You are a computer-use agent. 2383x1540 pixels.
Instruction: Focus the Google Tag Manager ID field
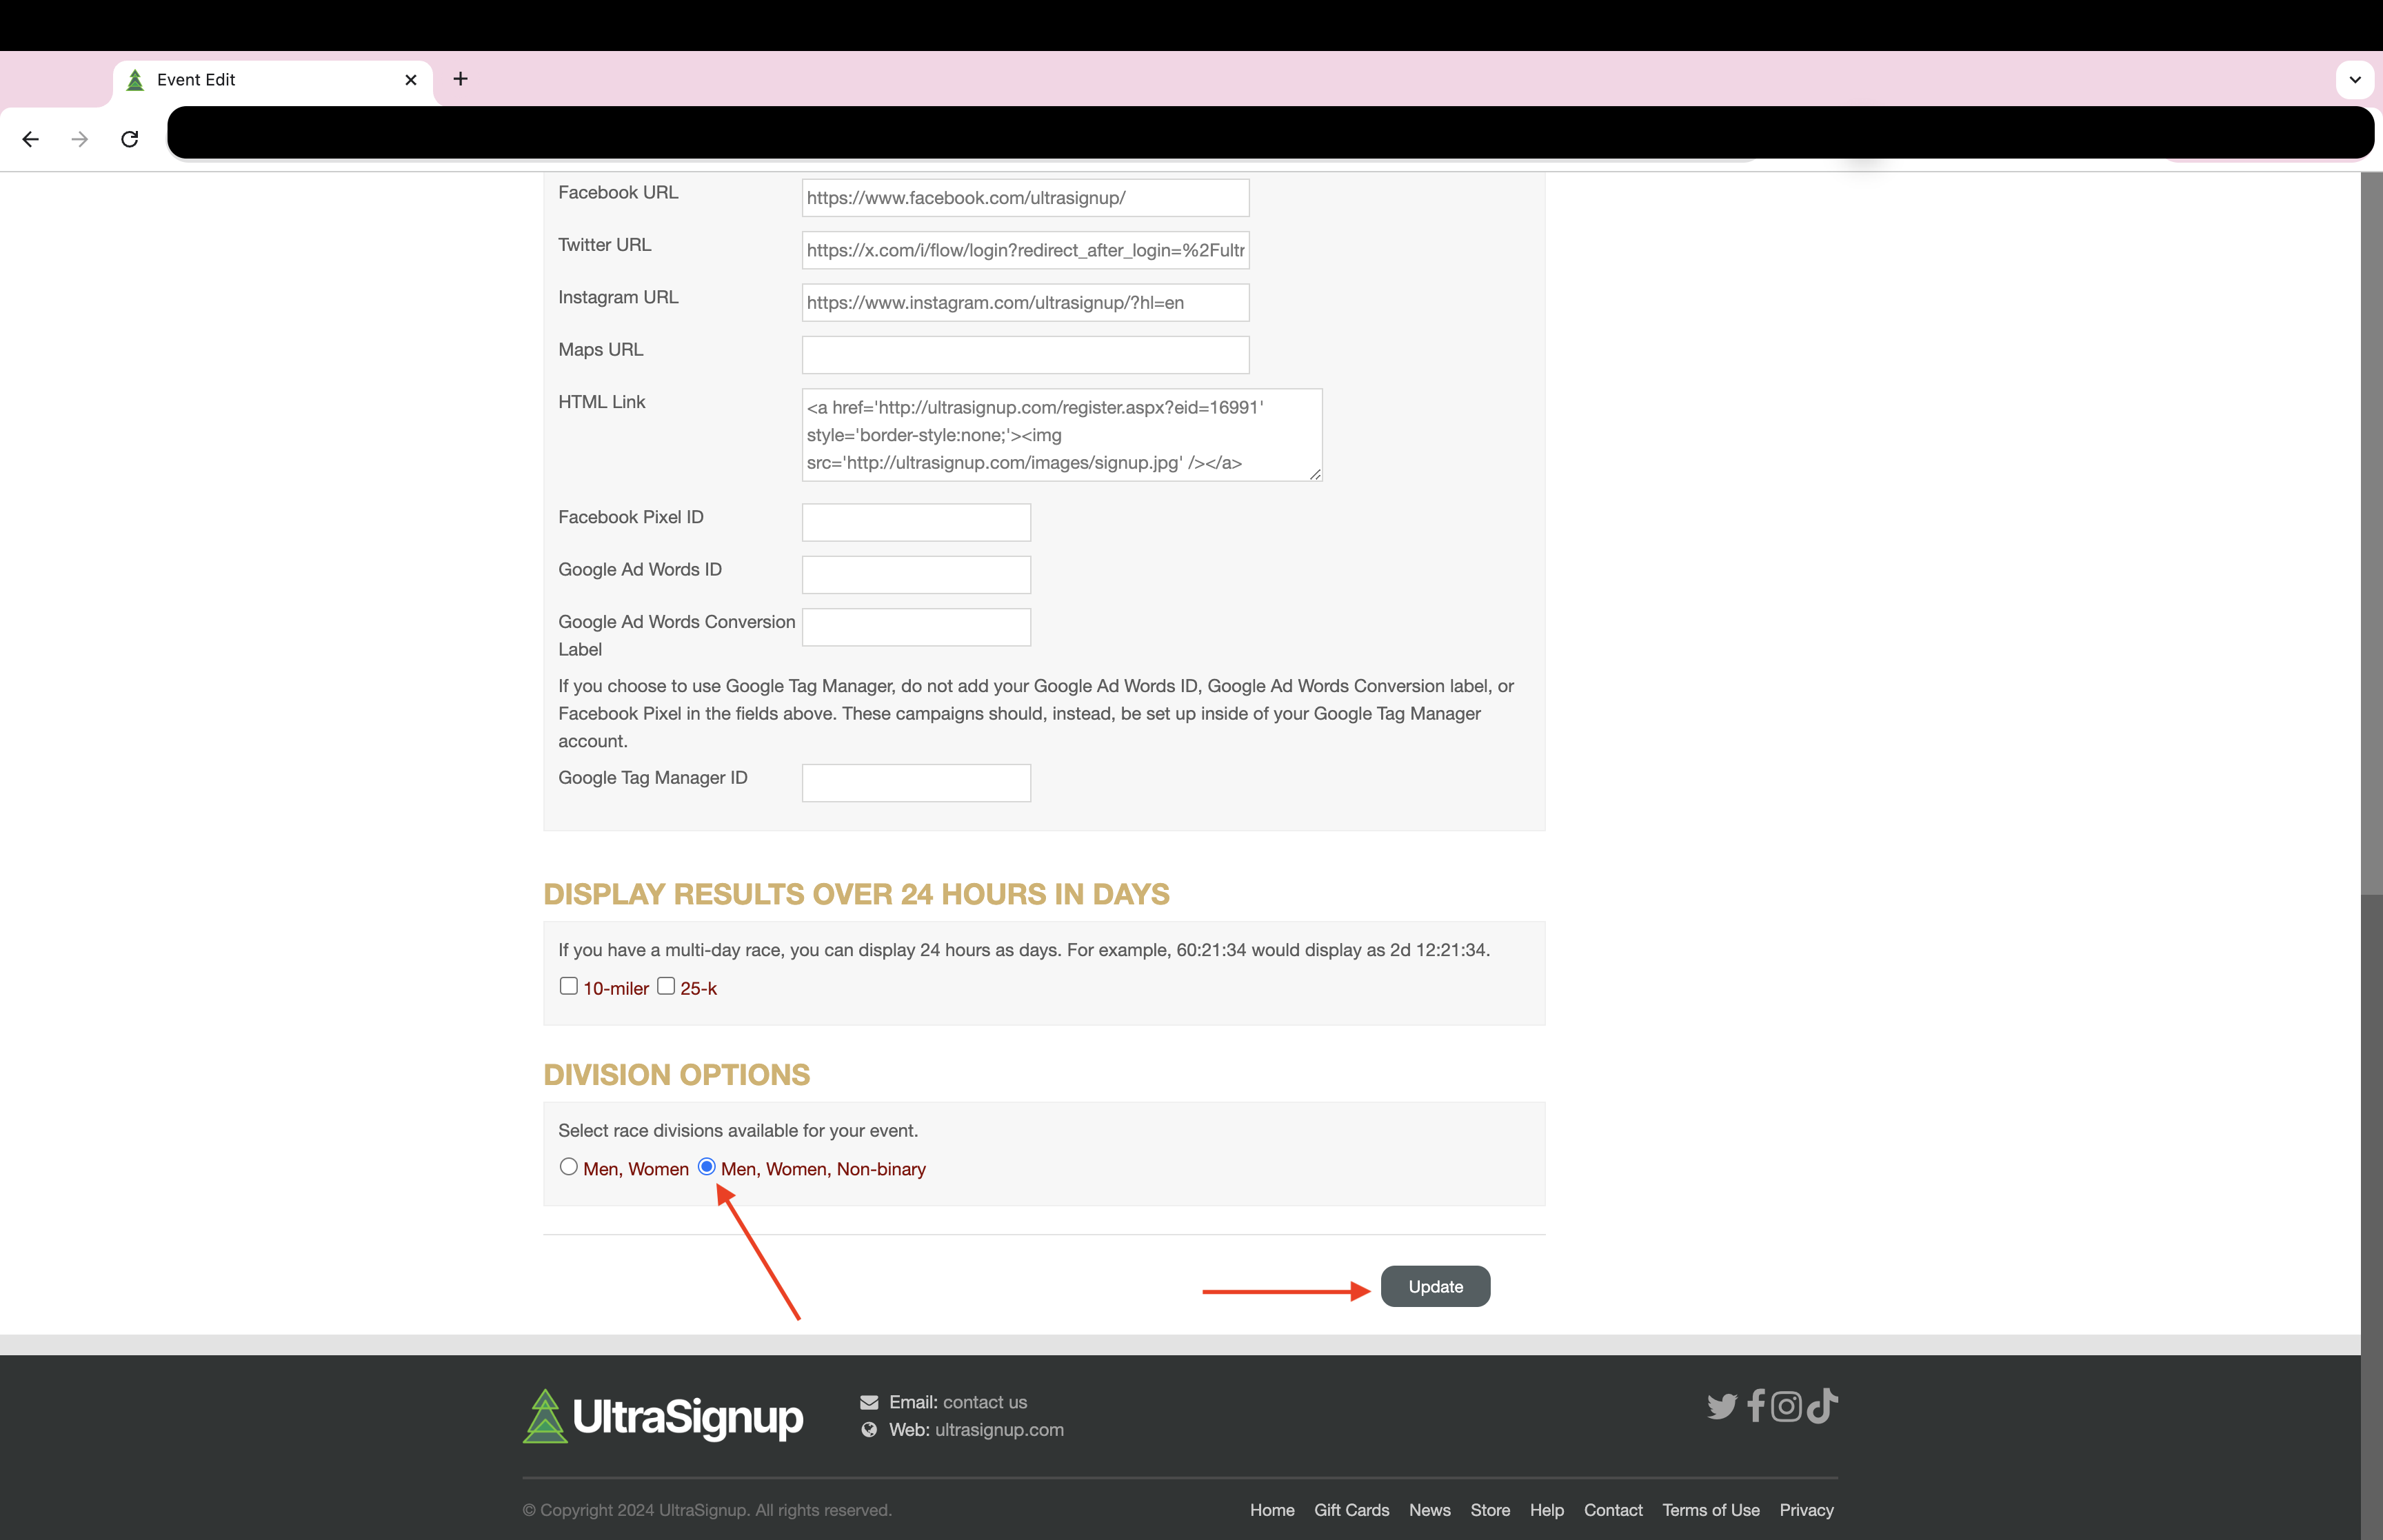(916, 783)
